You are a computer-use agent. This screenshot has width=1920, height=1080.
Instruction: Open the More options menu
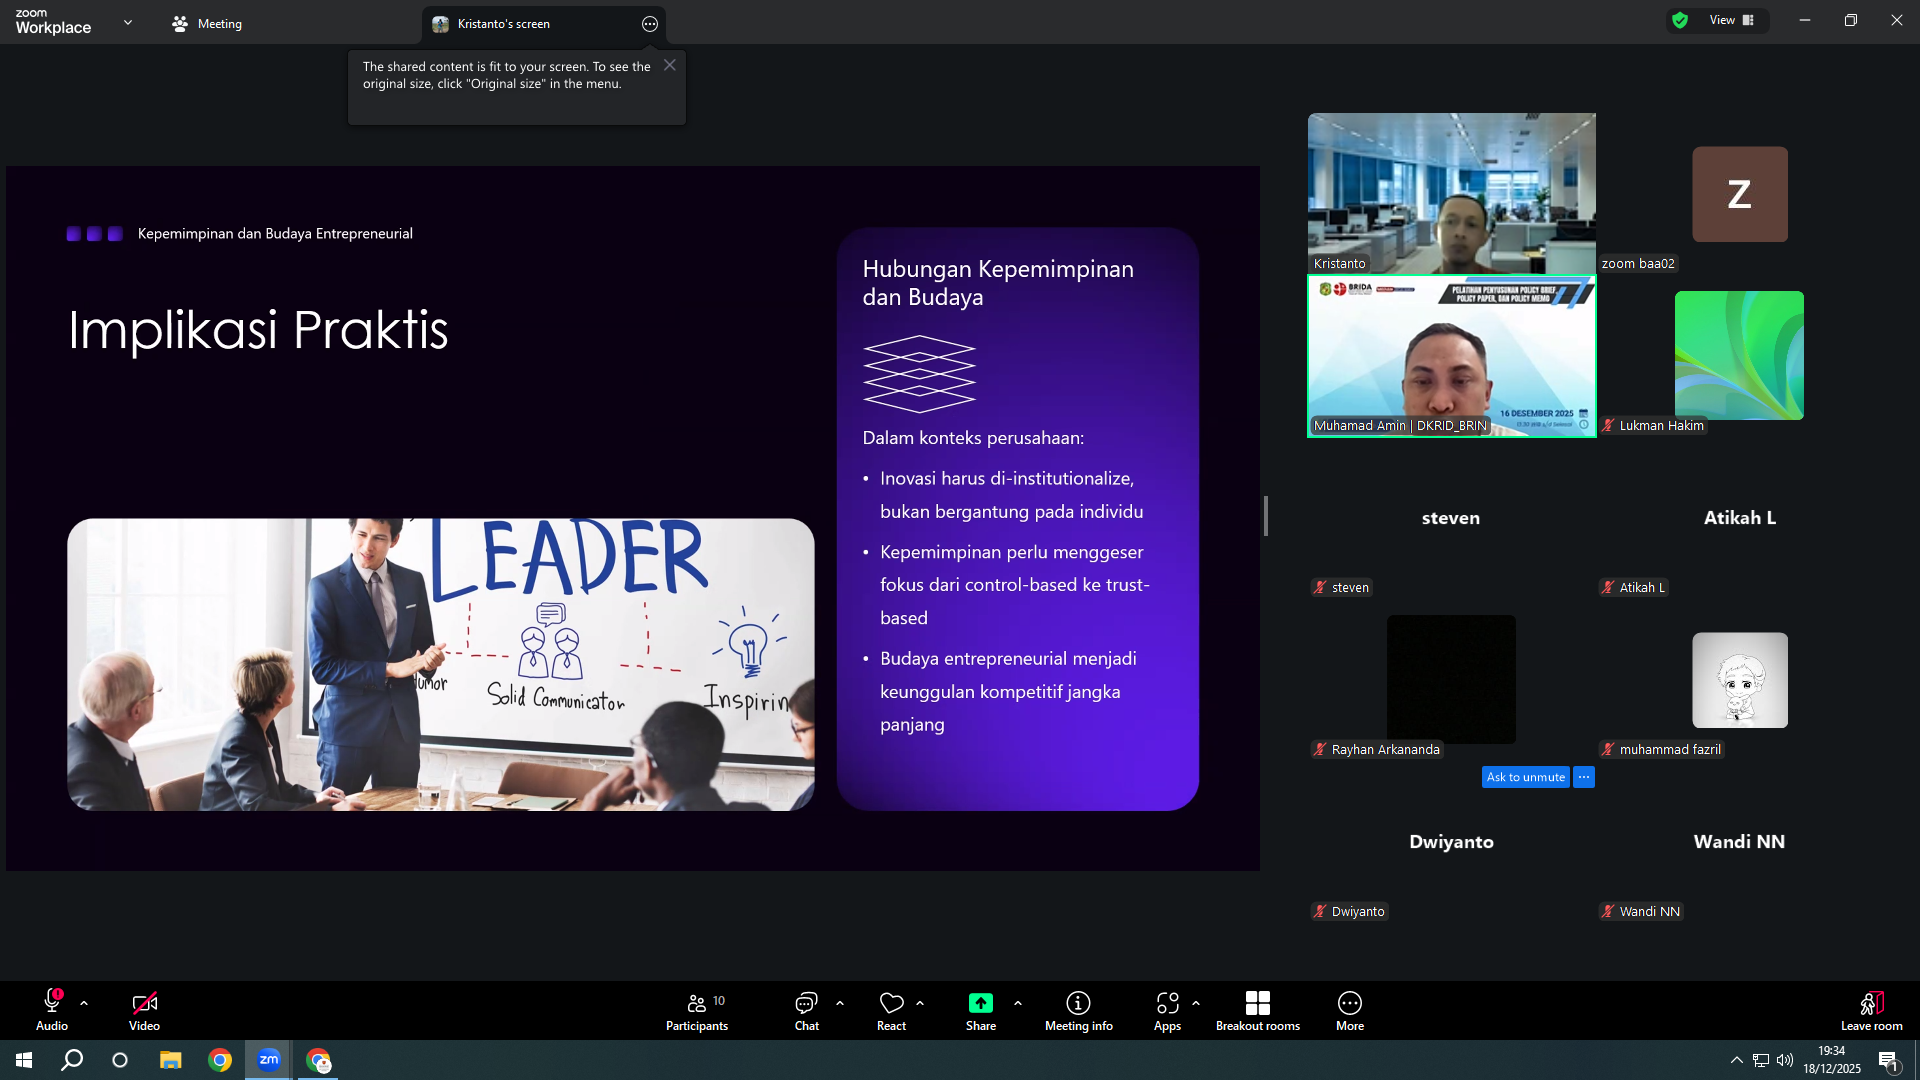pos(1350,1010)
